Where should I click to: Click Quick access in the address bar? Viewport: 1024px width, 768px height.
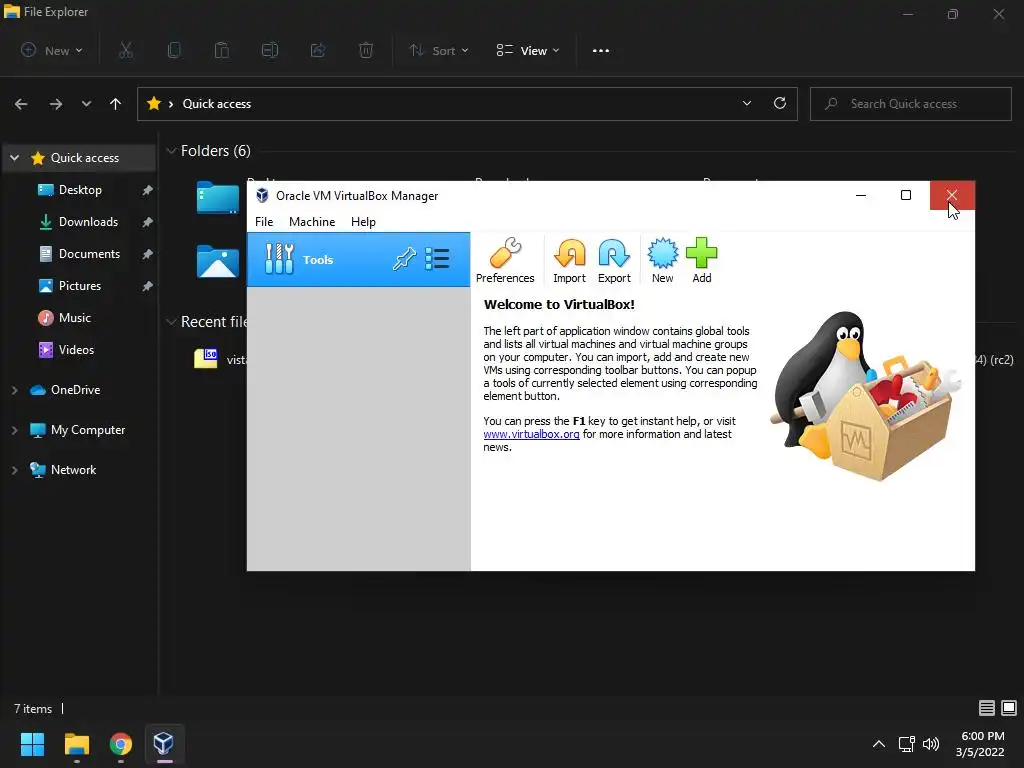[217, 104]
